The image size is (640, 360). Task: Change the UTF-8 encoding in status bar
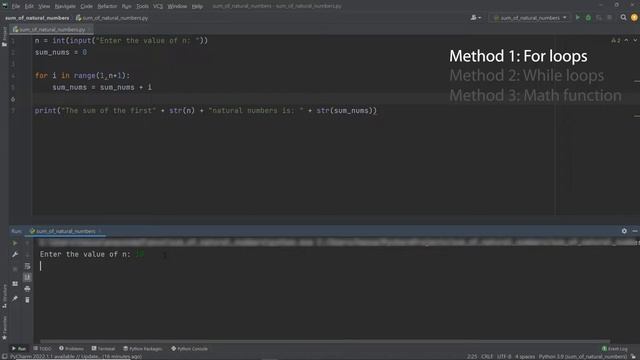coord(504,357)
